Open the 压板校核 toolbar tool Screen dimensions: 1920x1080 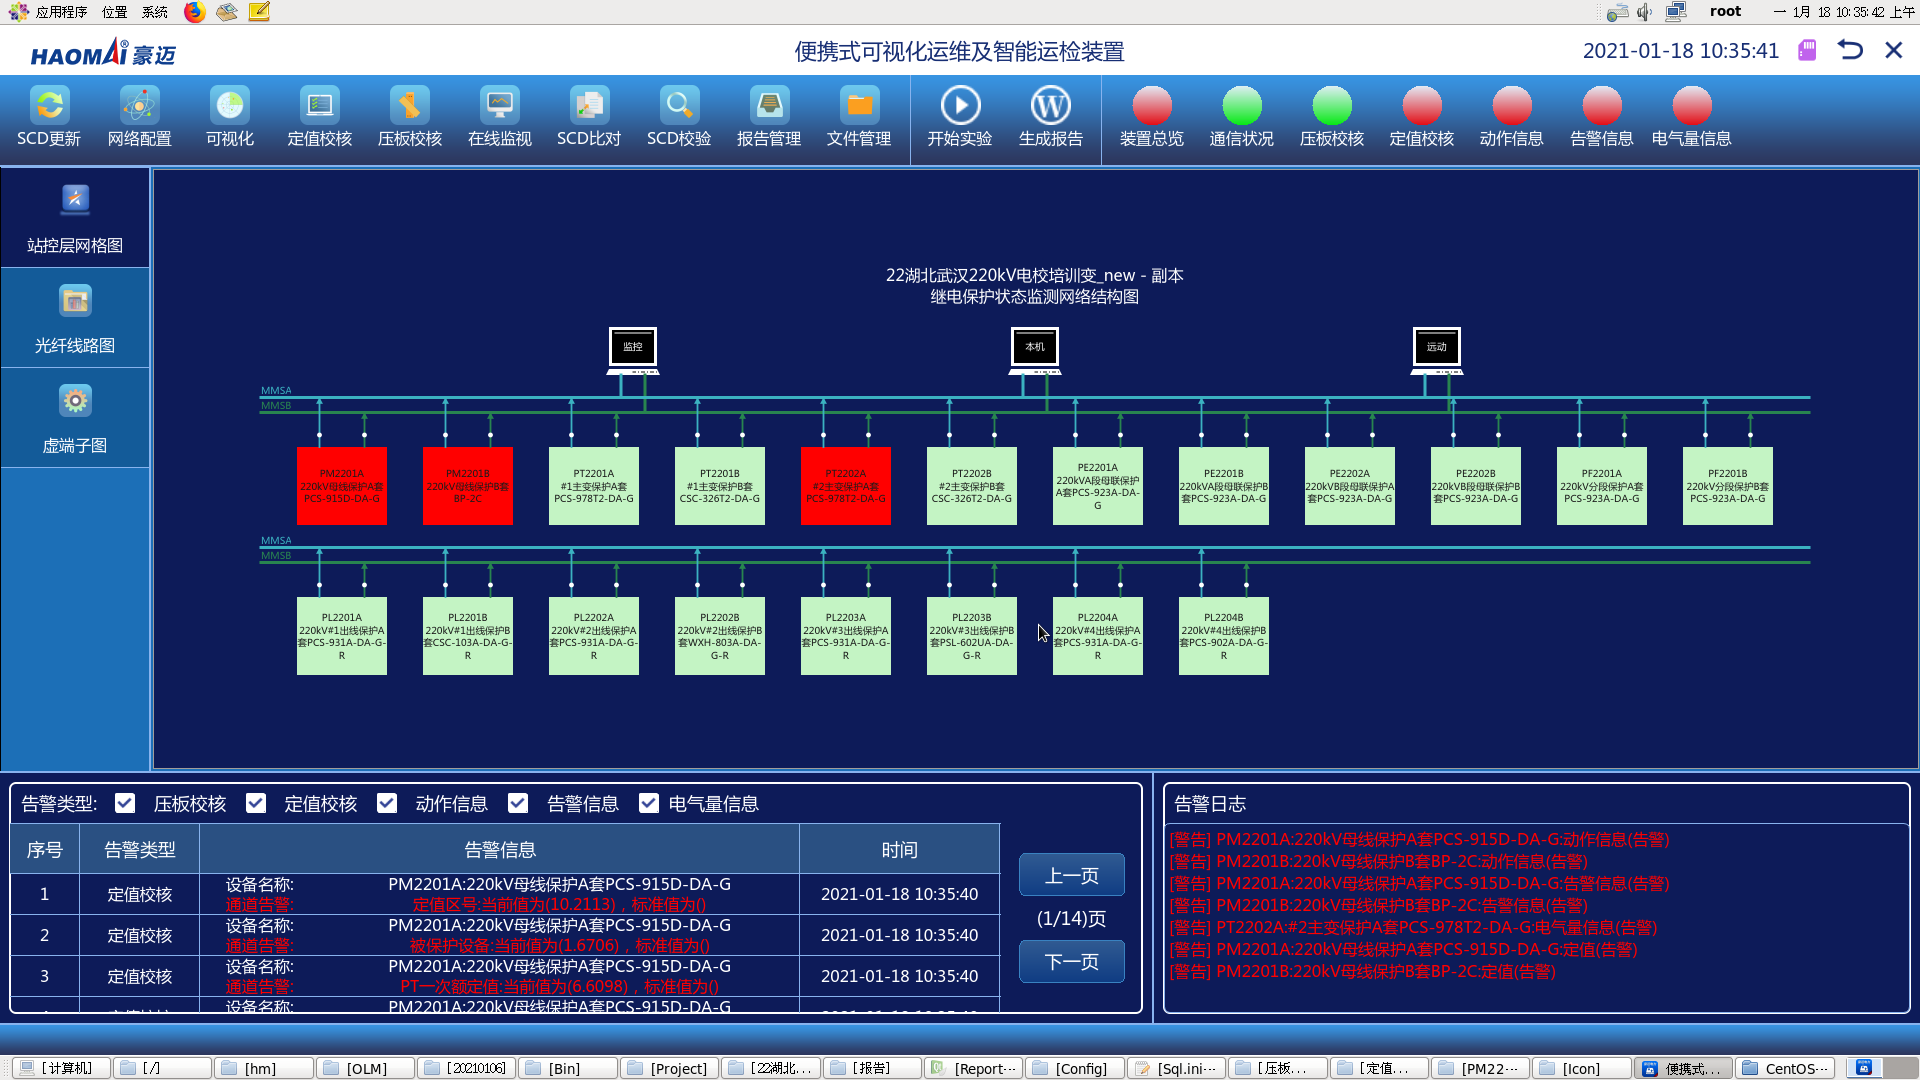(x=409, y=106)
